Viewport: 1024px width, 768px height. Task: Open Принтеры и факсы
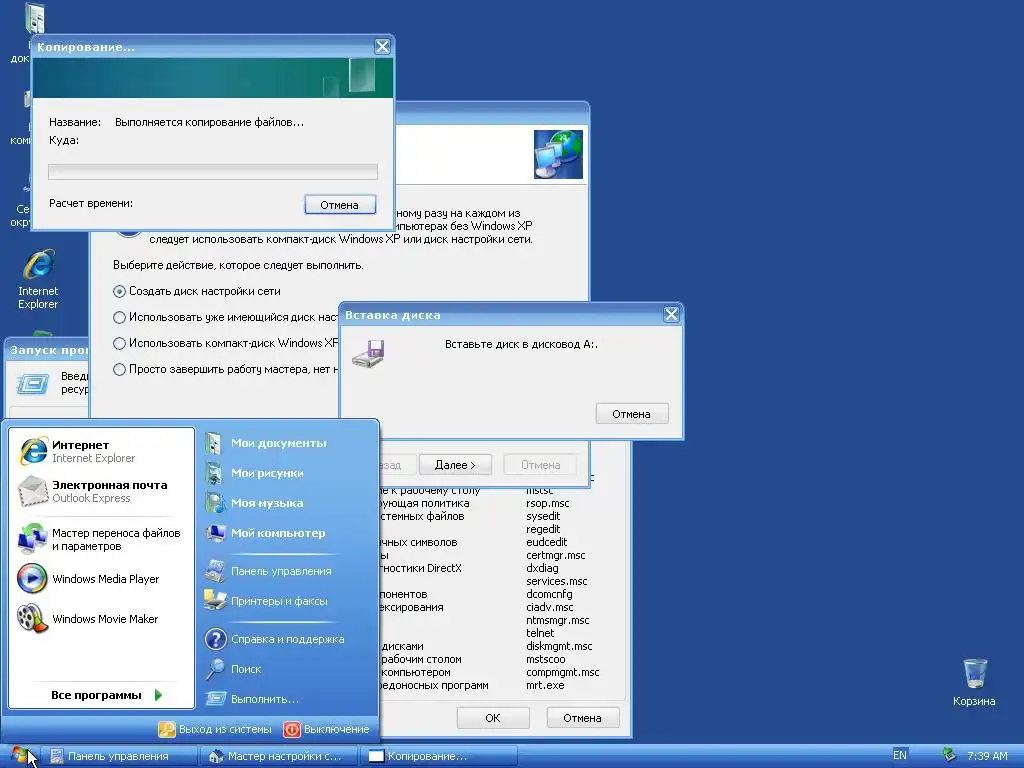[x=279, y=601]
